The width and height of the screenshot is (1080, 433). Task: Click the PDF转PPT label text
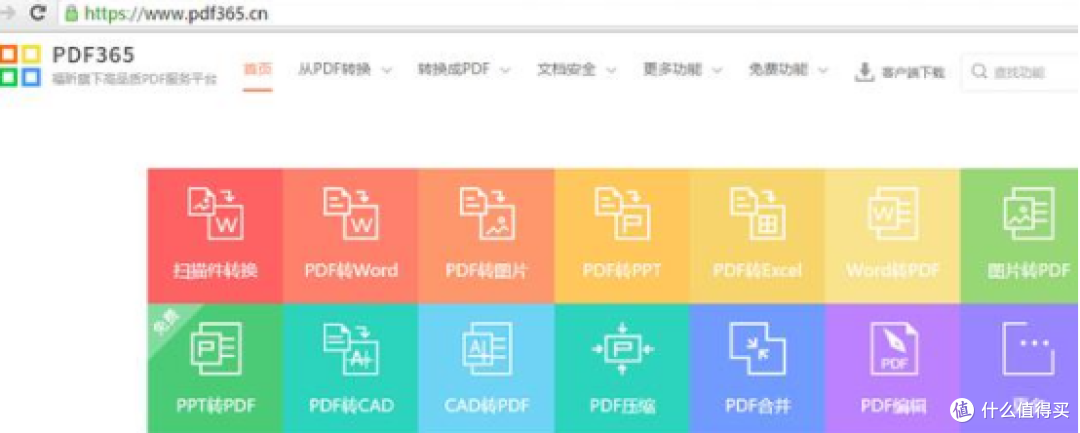coord(622,271)
